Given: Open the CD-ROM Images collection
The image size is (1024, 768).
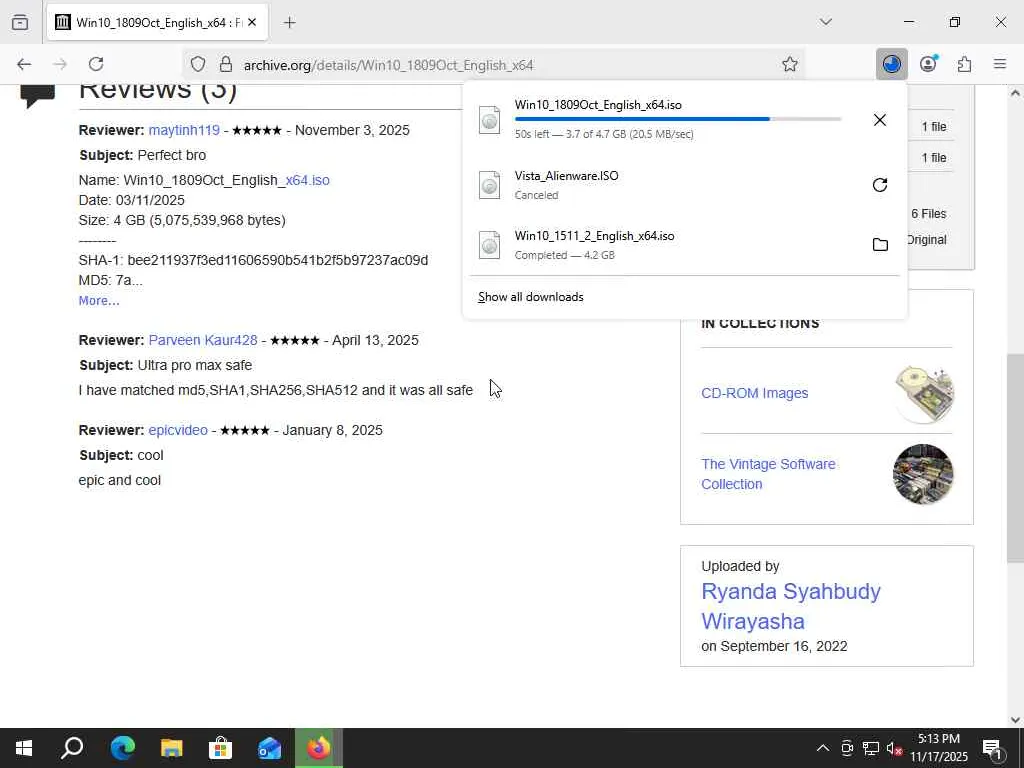Looking at the screenshot, I should tap(754, 393).
